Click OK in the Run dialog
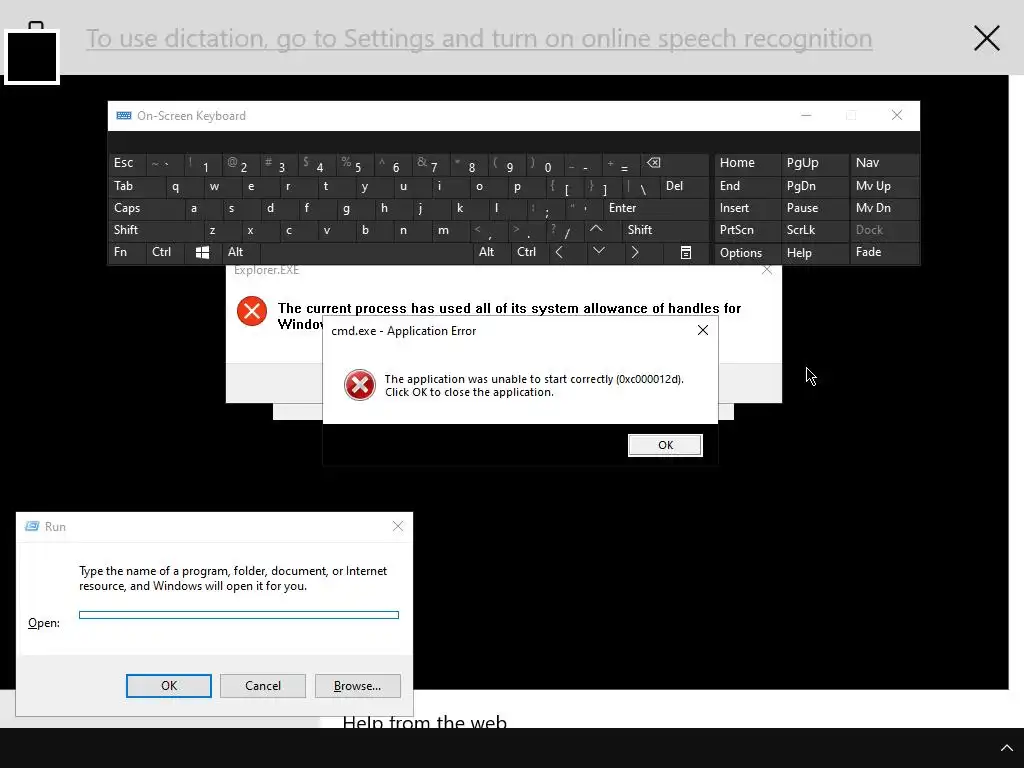 click(x=168, y=686)
